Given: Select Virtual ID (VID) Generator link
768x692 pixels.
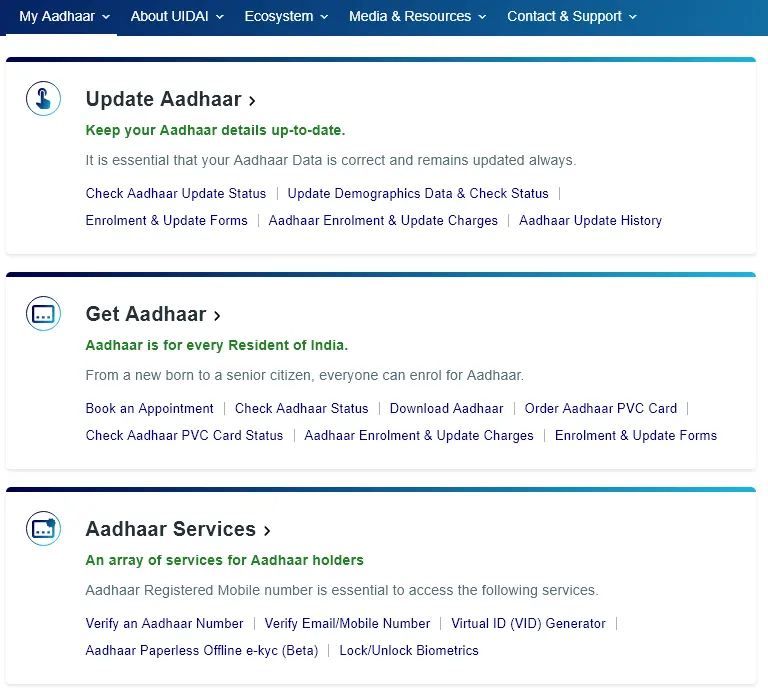Looking at the screenshot, I should pos(528,623).
